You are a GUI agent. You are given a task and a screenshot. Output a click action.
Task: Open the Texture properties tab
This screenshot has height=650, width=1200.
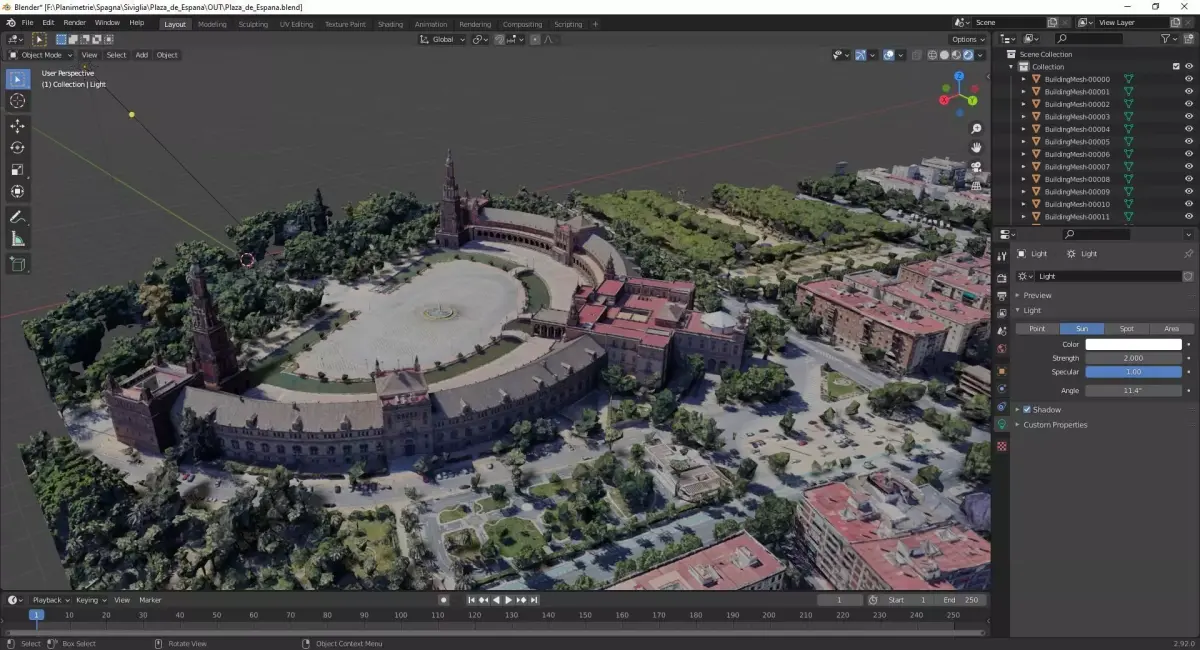[1002, 445]
